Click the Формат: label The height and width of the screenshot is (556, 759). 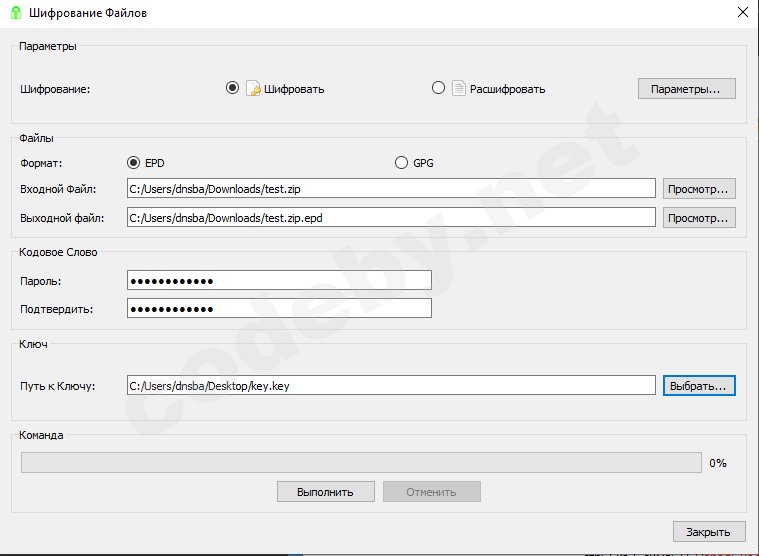point(41,163)
